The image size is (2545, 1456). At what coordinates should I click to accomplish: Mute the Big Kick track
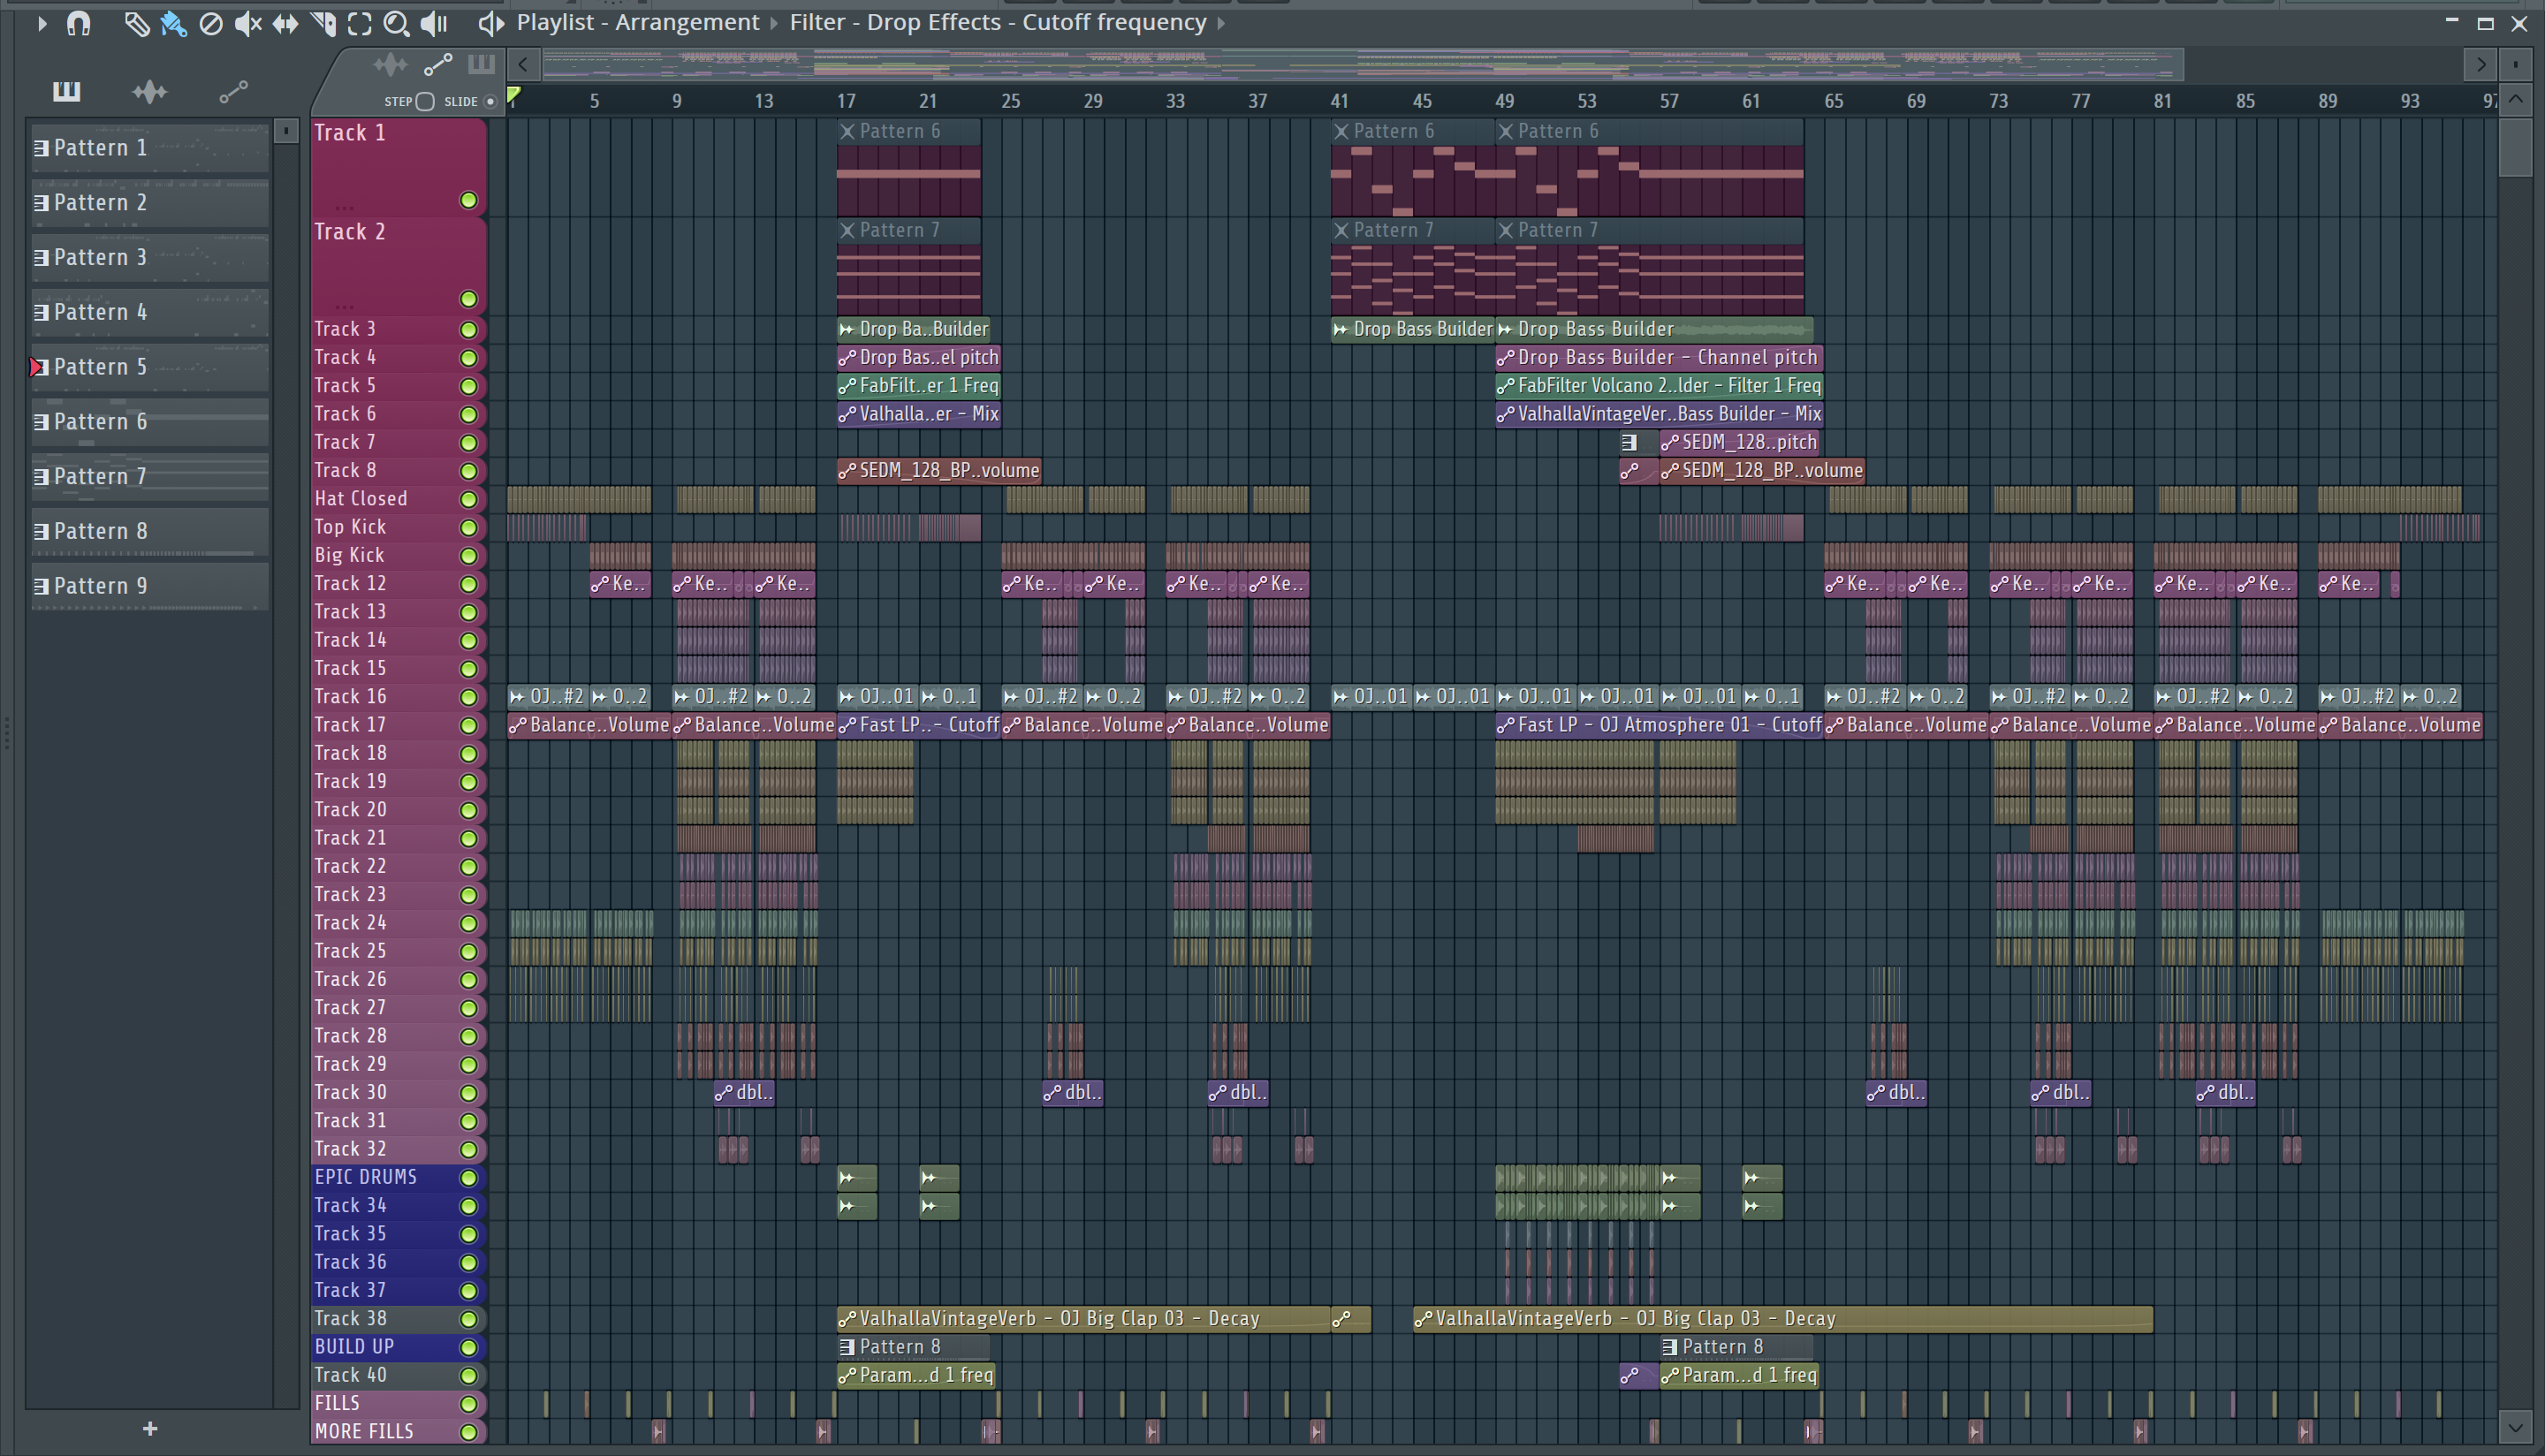(468, 556)
